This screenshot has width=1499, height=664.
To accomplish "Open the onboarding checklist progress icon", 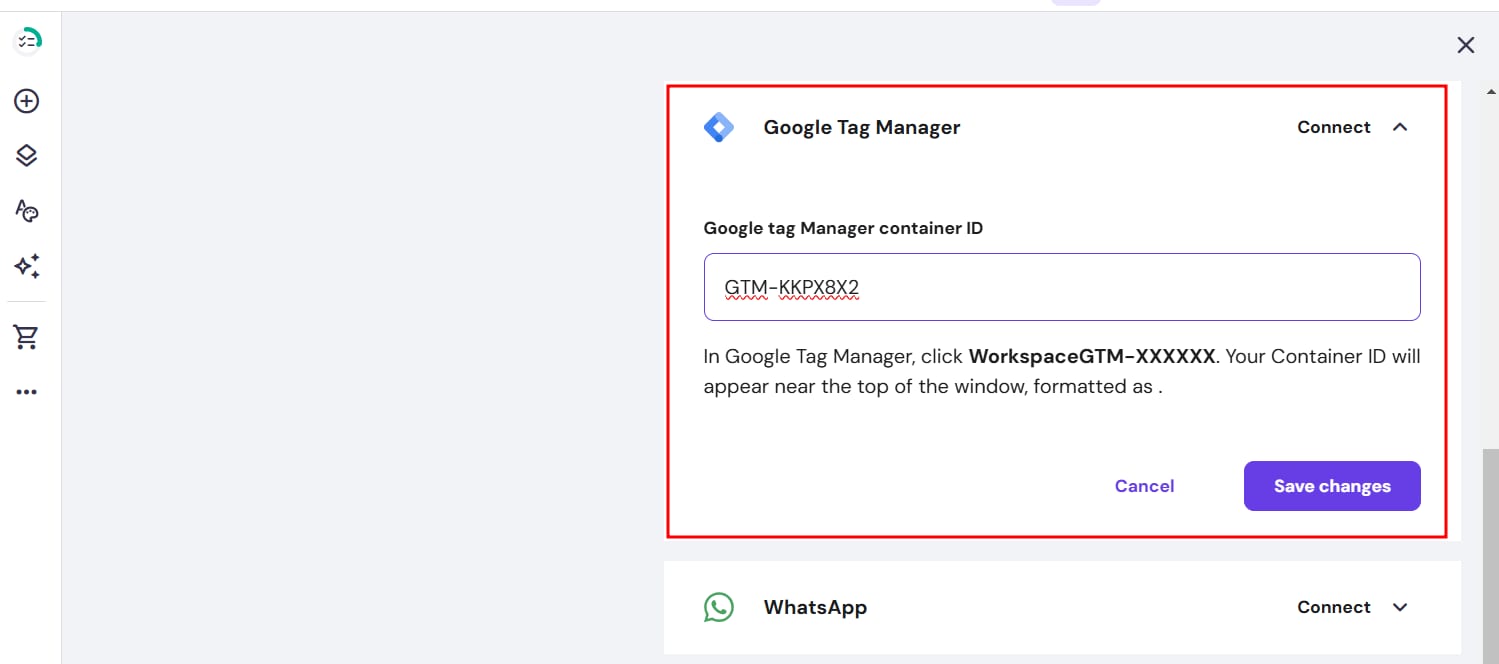I will pyautogui.click(x=27, y=41).
